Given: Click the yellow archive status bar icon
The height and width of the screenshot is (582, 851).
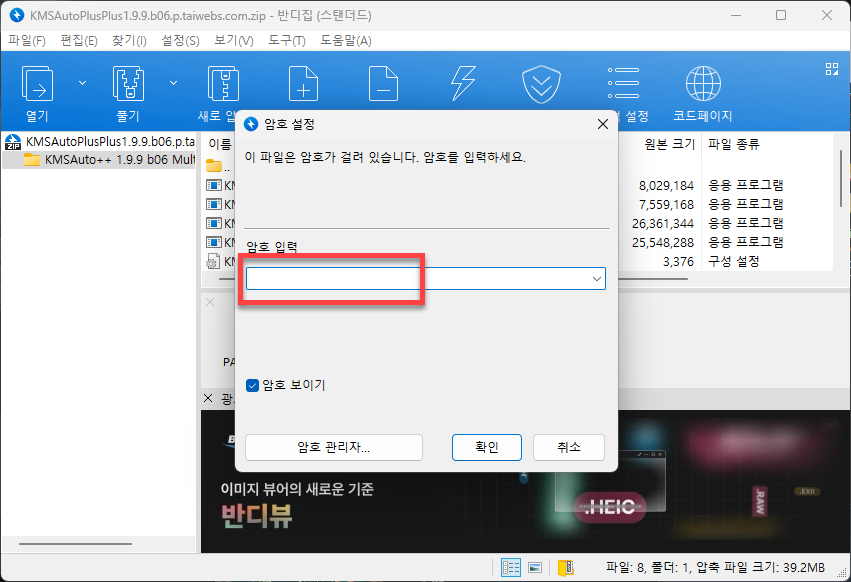Looking at the screenshot, I should coord(566,567).
